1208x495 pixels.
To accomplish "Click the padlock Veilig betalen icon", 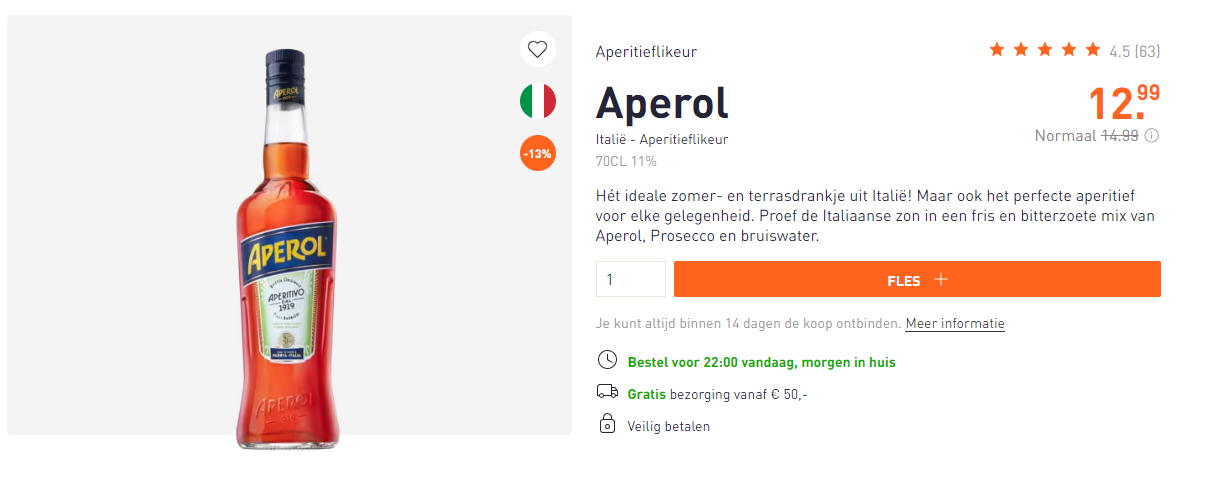I will (606, 424).
